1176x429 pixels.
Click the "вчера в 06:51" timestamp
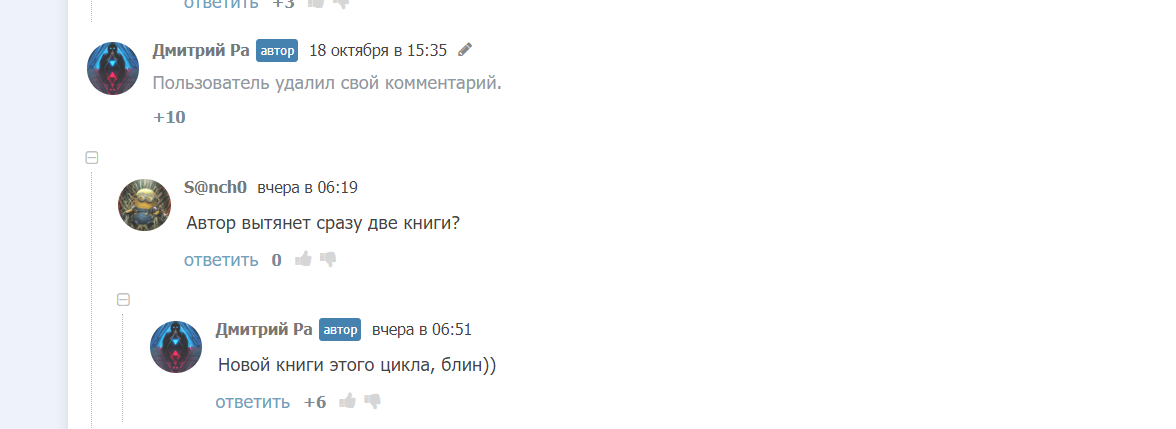tap(421, 329)
